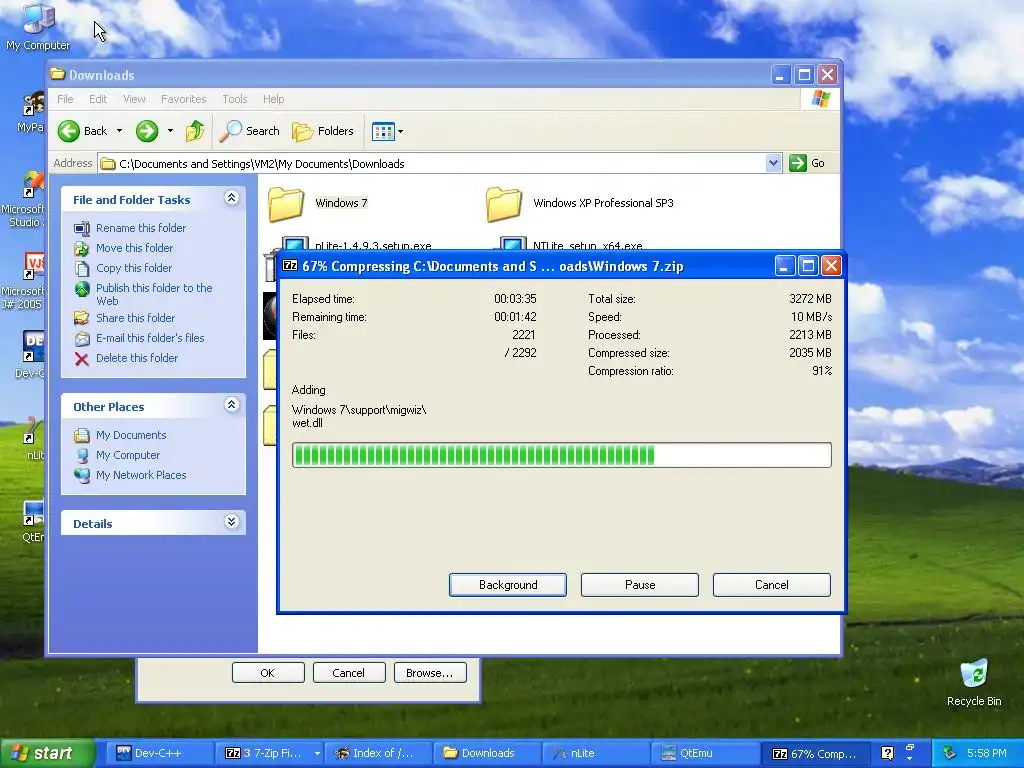Click Move this folder task
Image resolution: width=1024 pixels, height=768 pixels.
pyautogui.click(x=134, y=248)
